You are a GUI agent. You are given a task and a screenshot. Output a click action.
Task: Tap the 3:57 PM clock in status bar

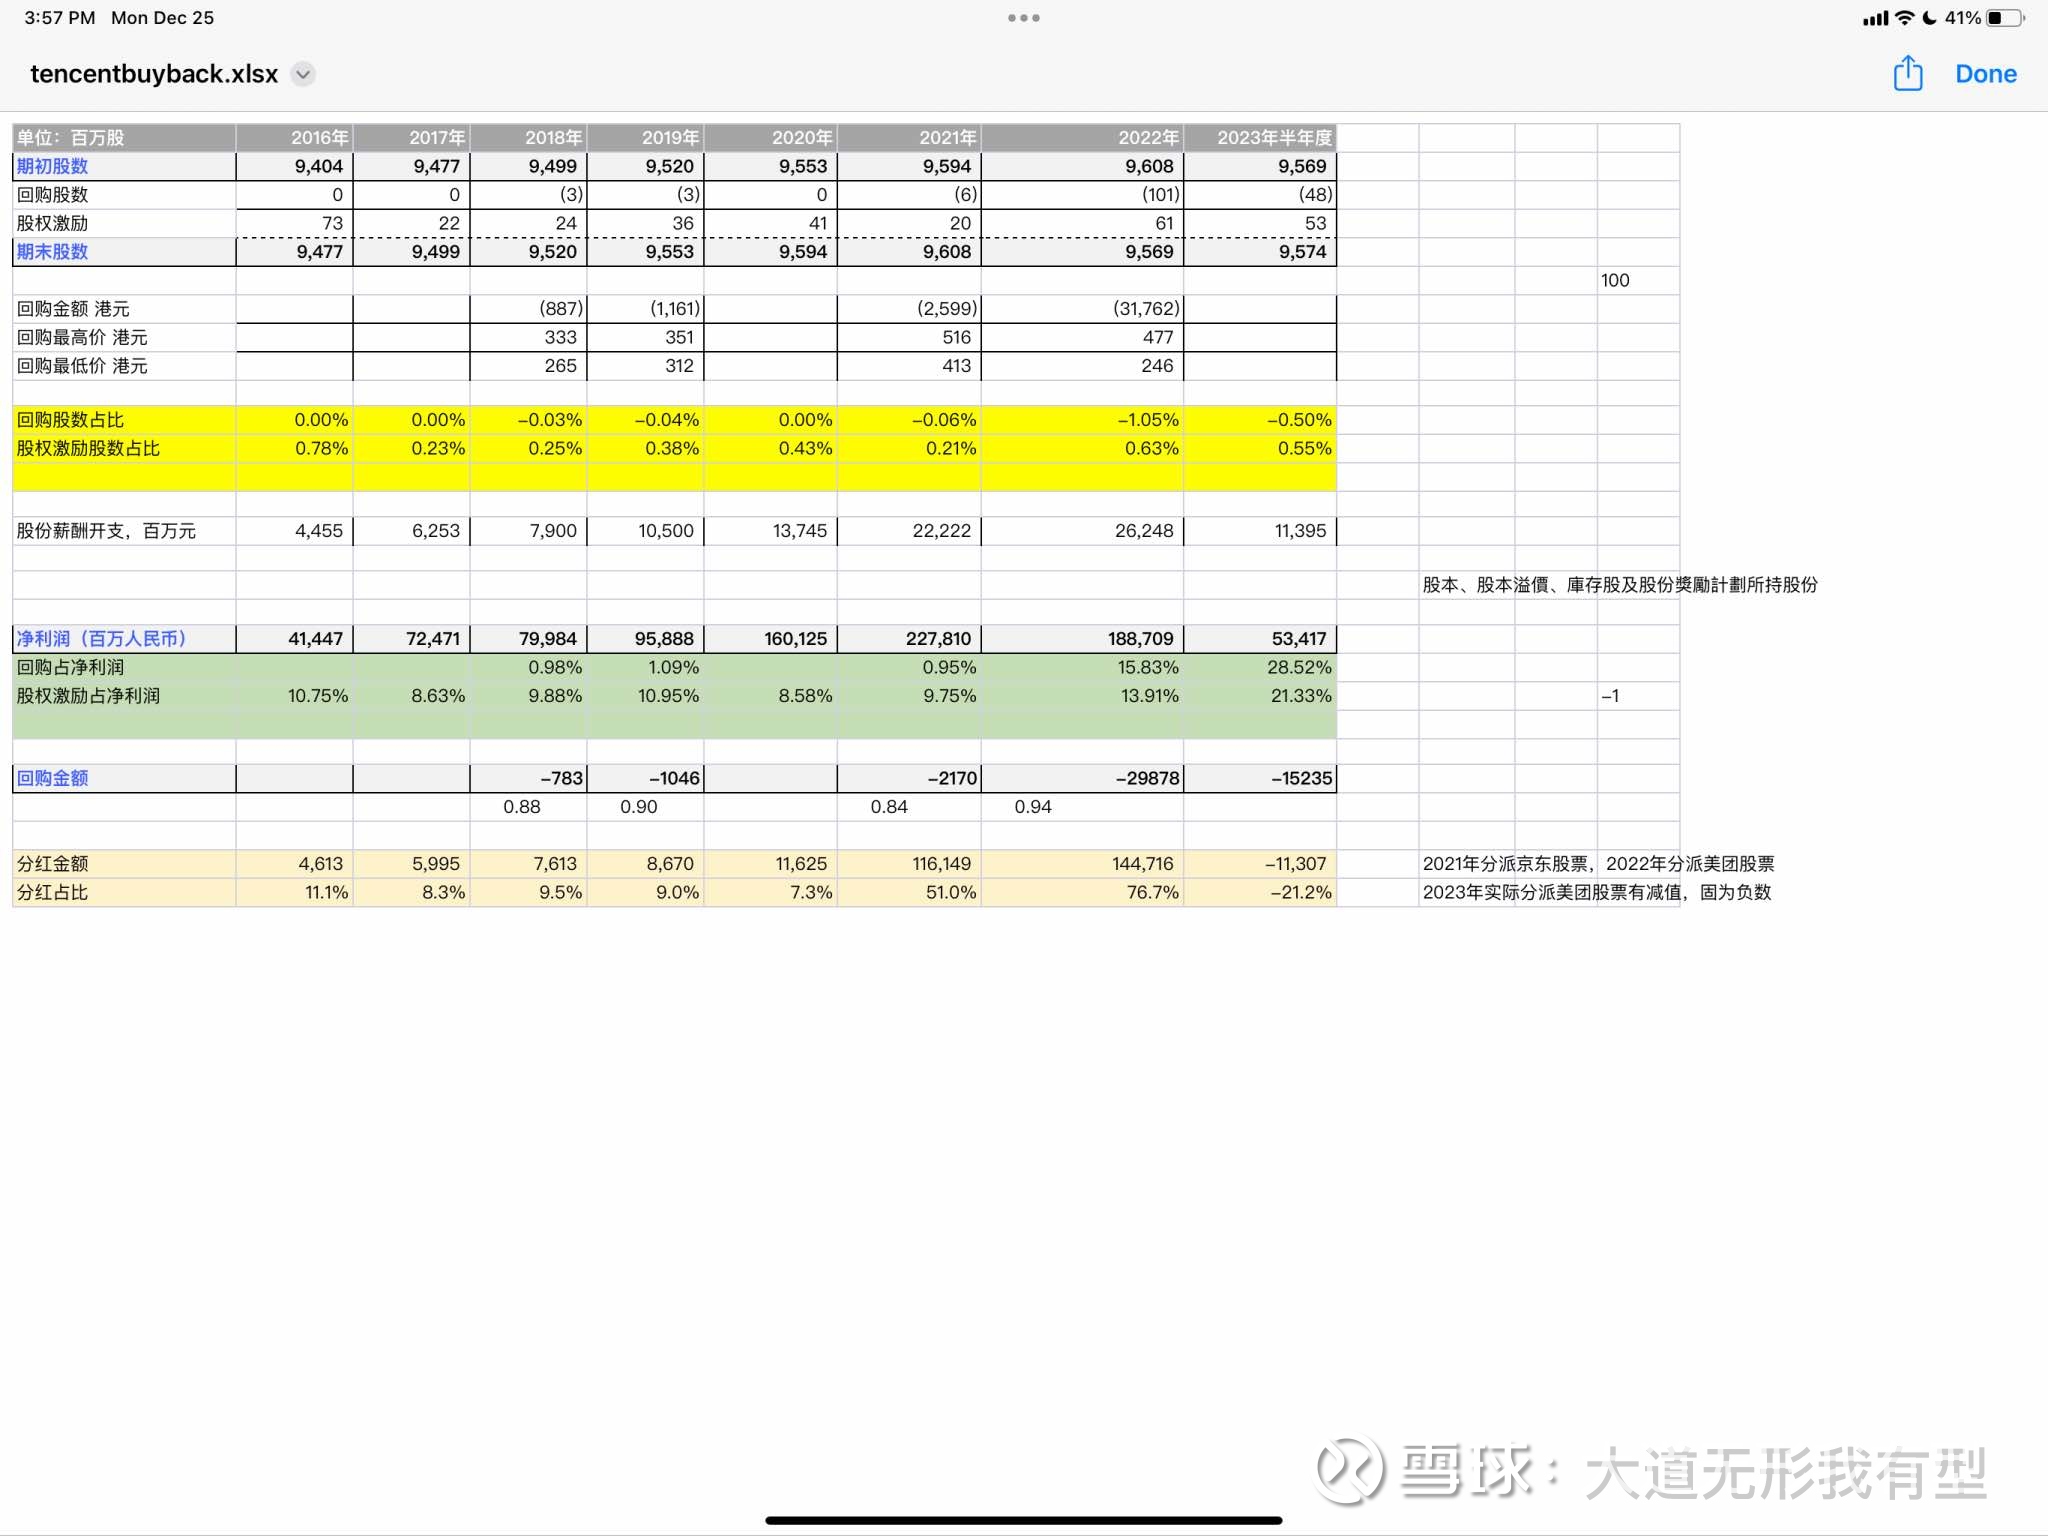pyautogui.click(x=60, y=18)
